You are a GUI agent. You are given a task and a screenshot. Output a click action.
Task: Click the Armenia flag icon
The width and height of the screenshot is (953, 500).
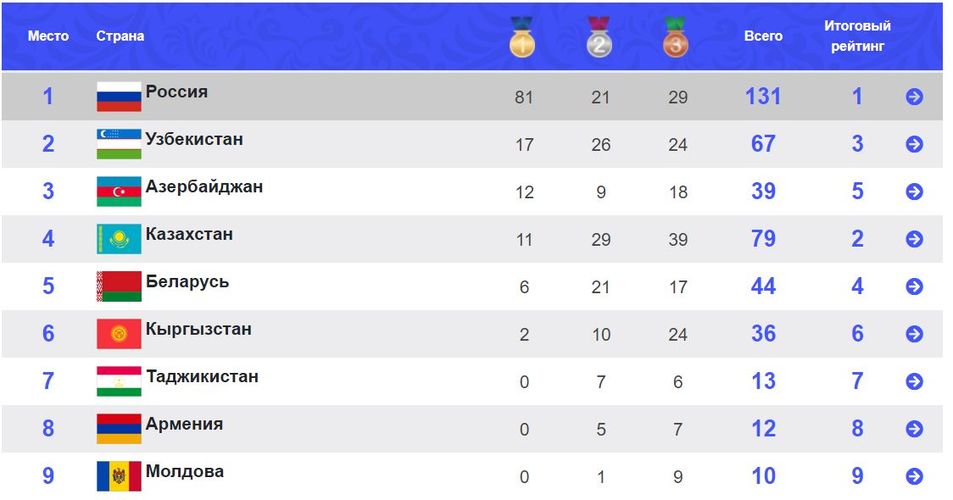pyautogui.click(x=118, y=429)
